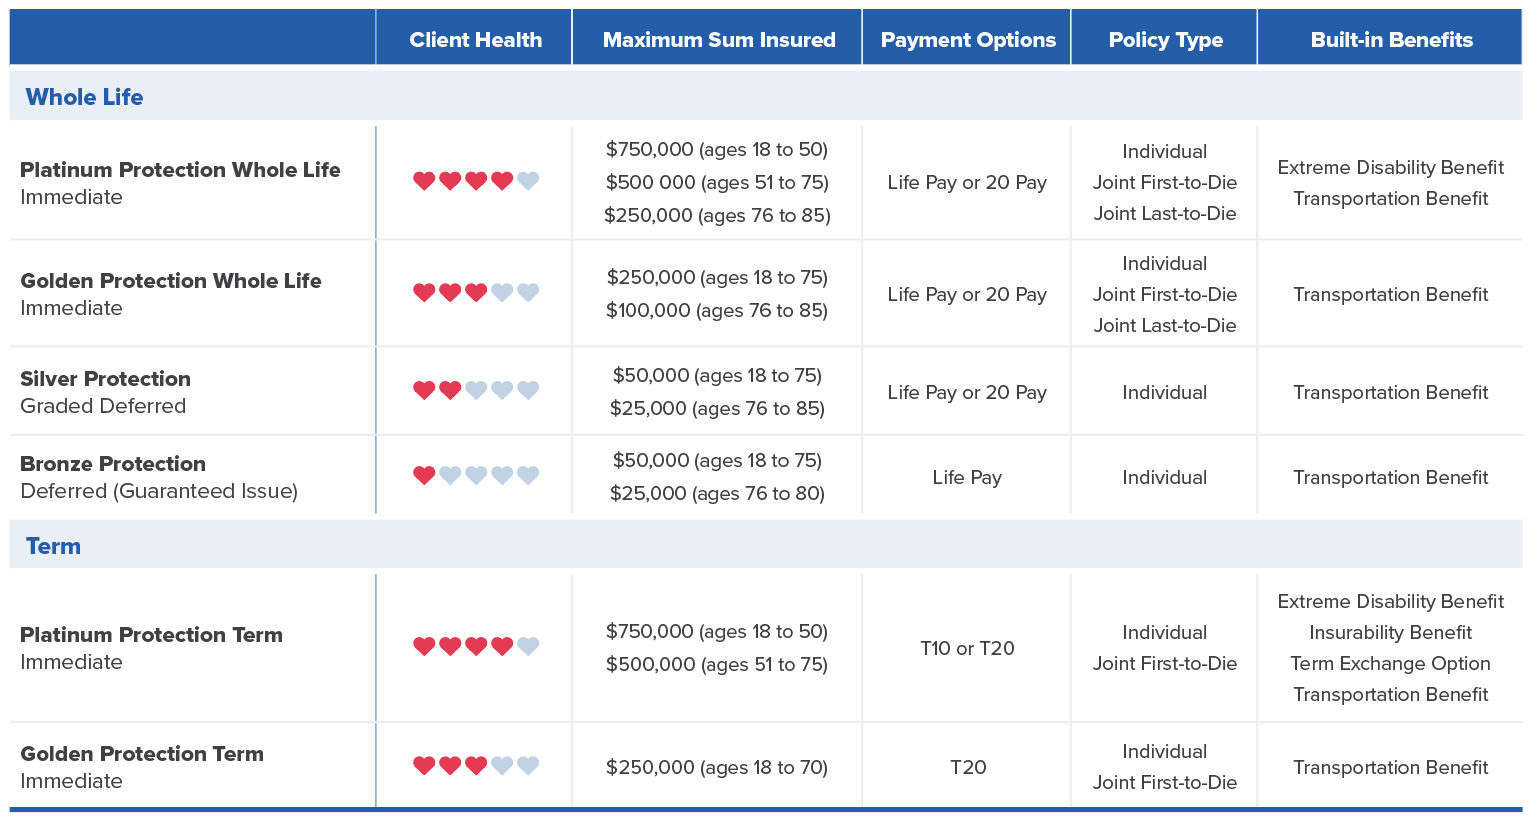Click third red heart in Golden Whole Life row
The height and width of the screenshot is (819, 1531).
pos(476,293)
